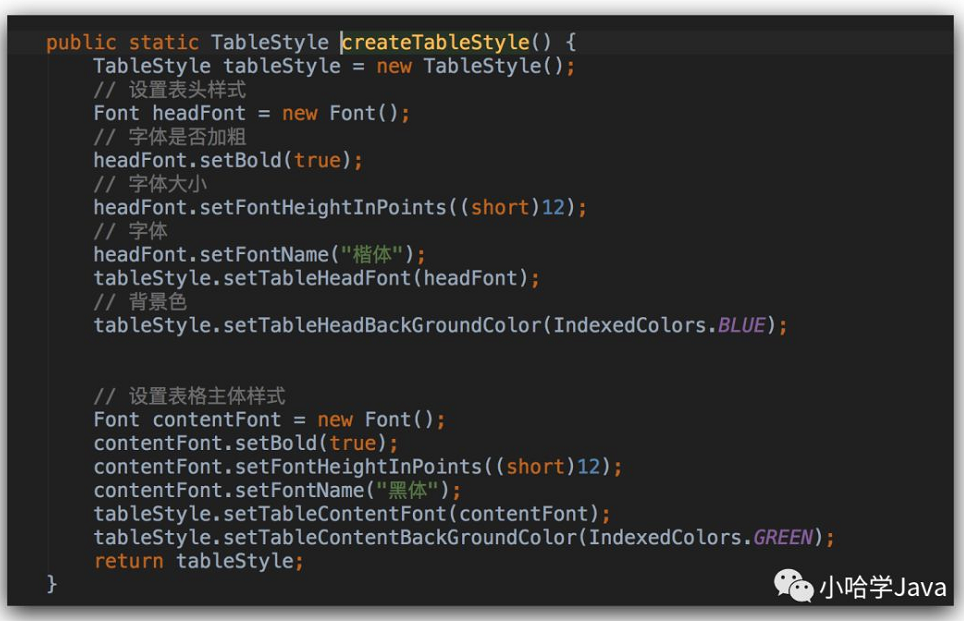
Task: Click the comment '// 字体'
Action: pyautogui.click(x=130, y=231)
